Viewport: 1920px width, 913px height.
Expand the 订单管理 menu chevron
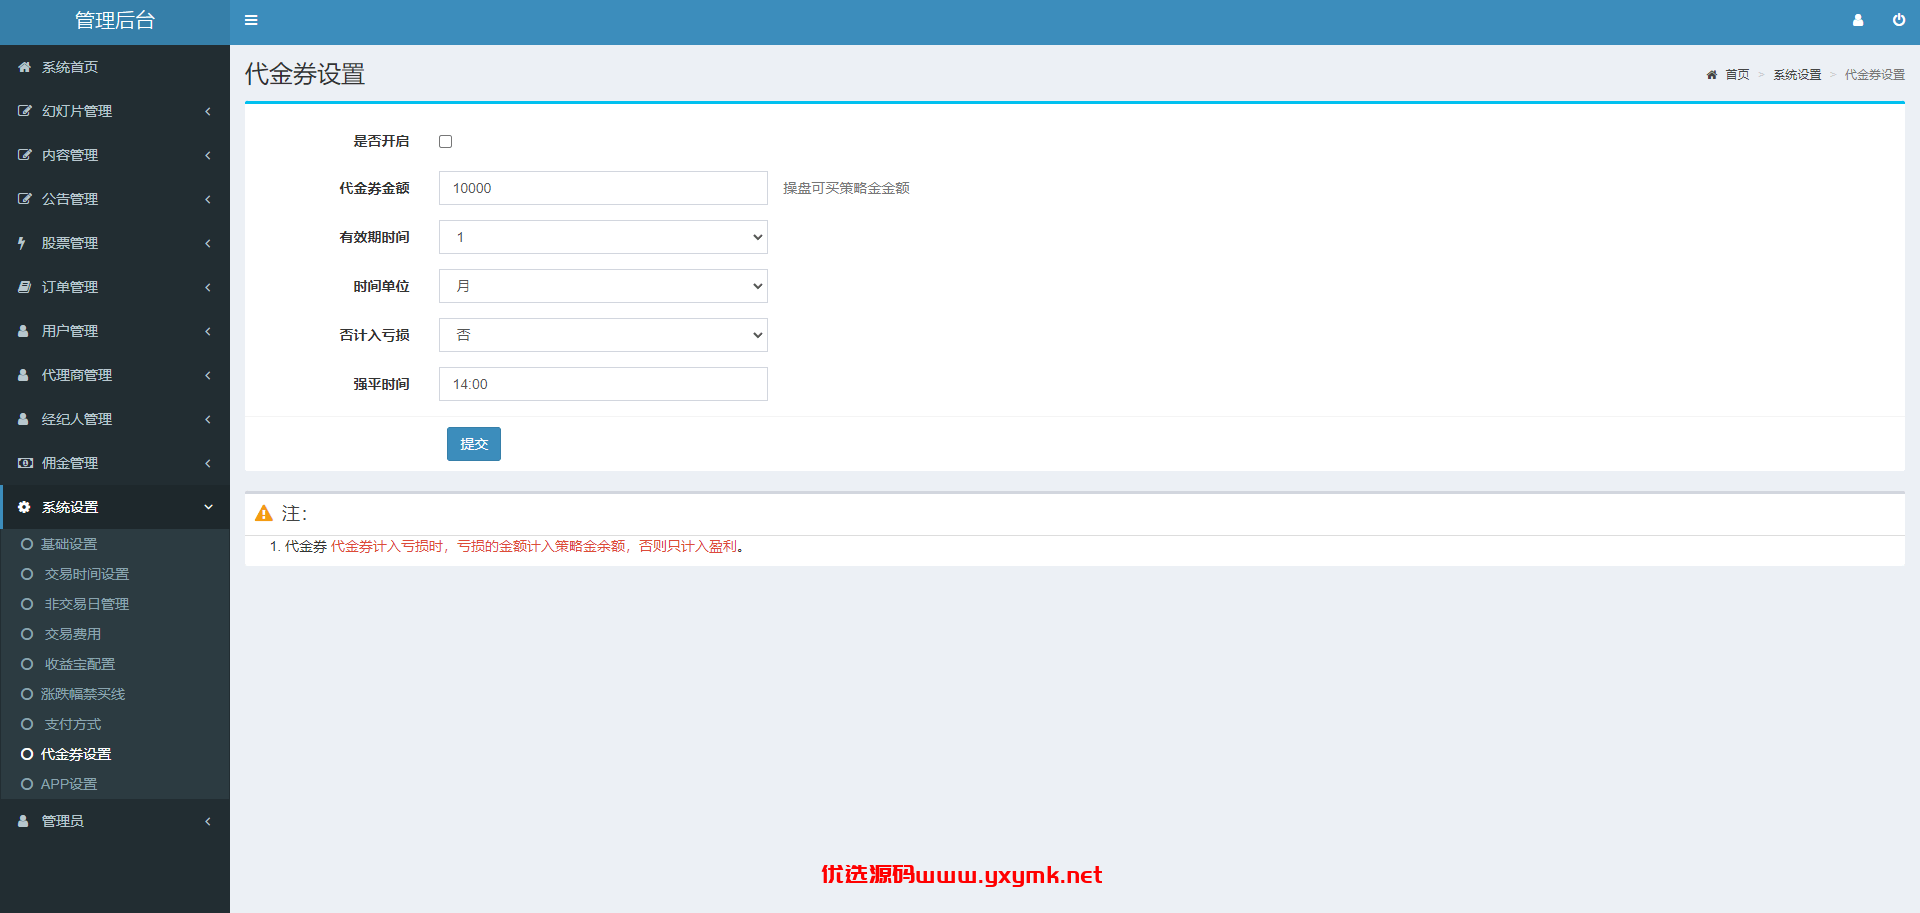click(208, 287)
